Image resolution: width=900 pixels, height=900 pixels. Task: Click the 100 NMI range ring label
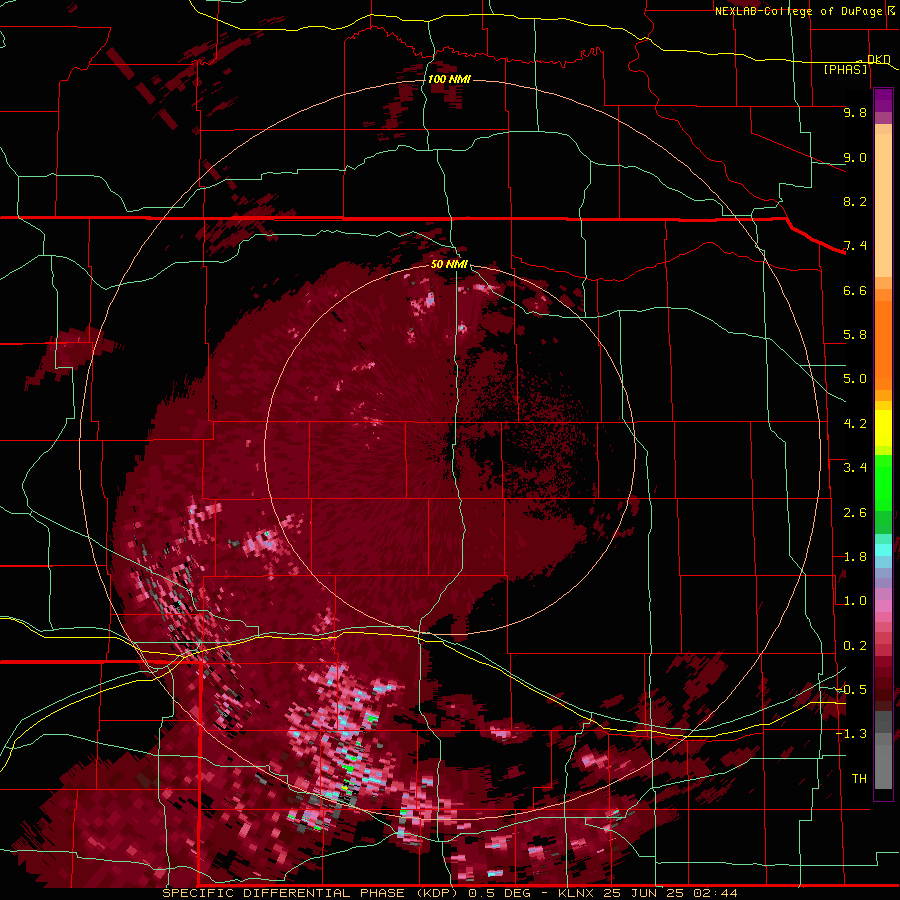(x=449, y=79)
